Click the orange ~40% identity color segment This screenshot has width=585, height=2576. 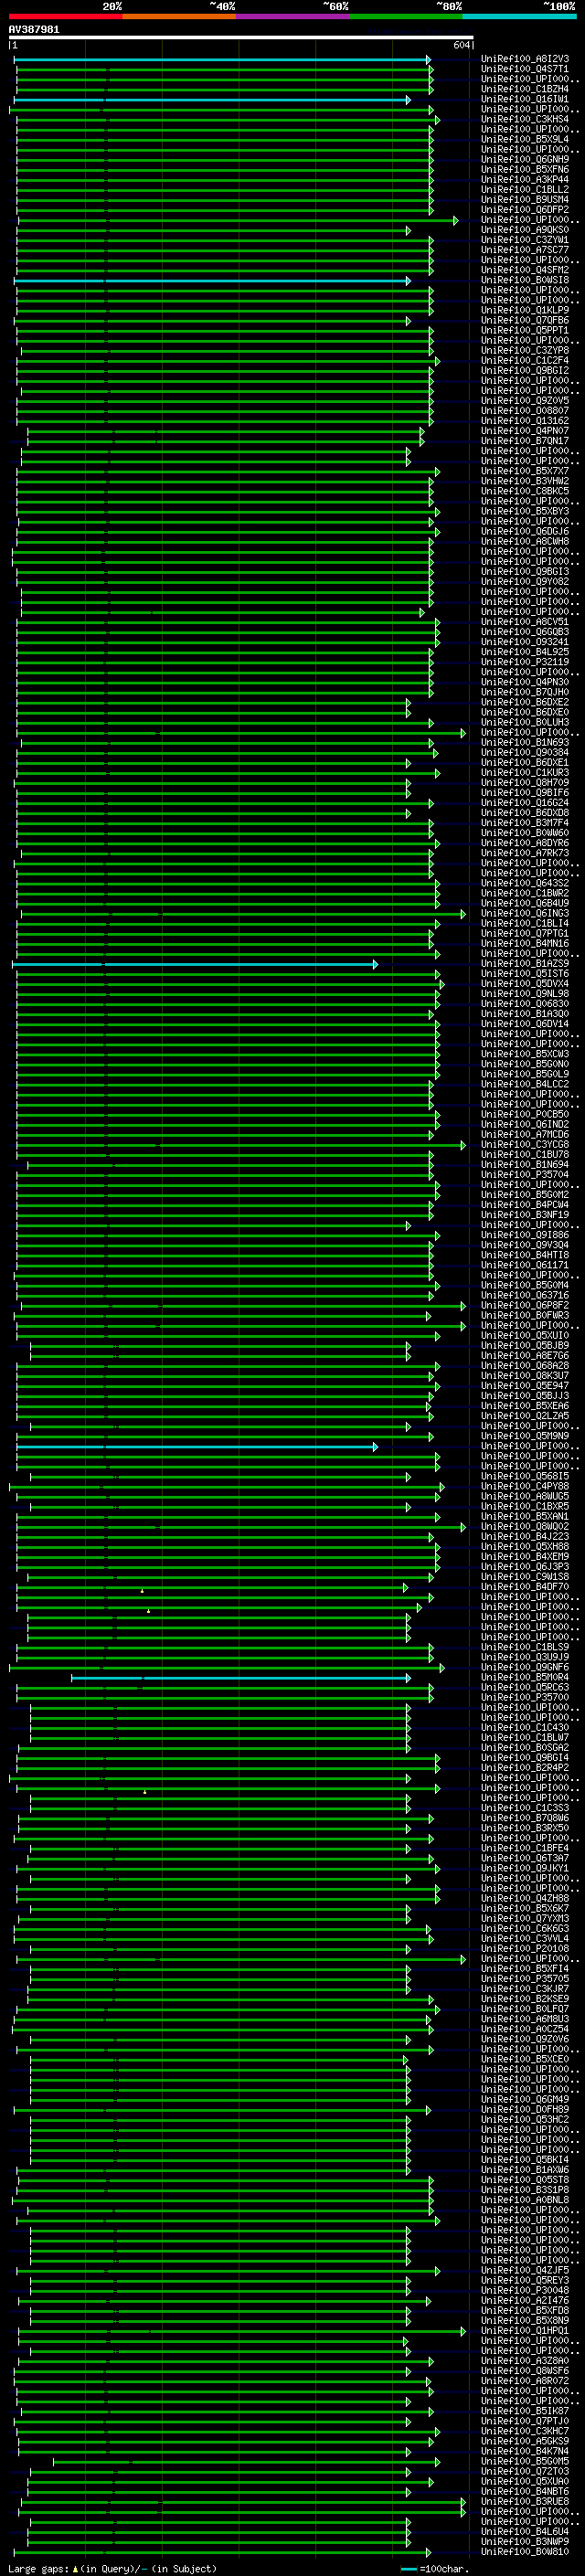[179, 16]
